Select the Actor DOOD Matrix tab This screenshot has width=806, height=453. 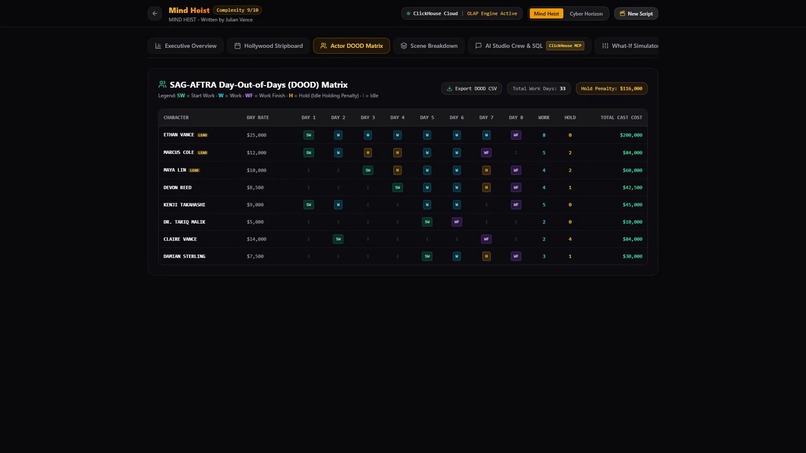352,46
